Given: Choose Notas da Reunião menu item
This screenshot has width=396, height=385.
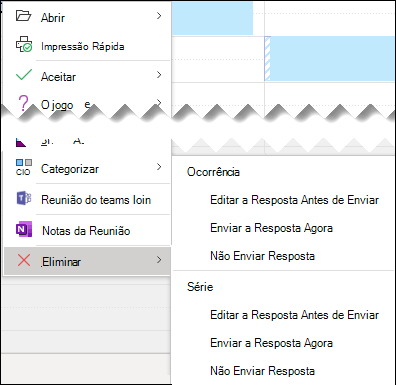Looking at the screenshot, I should [x=87, y=231].
